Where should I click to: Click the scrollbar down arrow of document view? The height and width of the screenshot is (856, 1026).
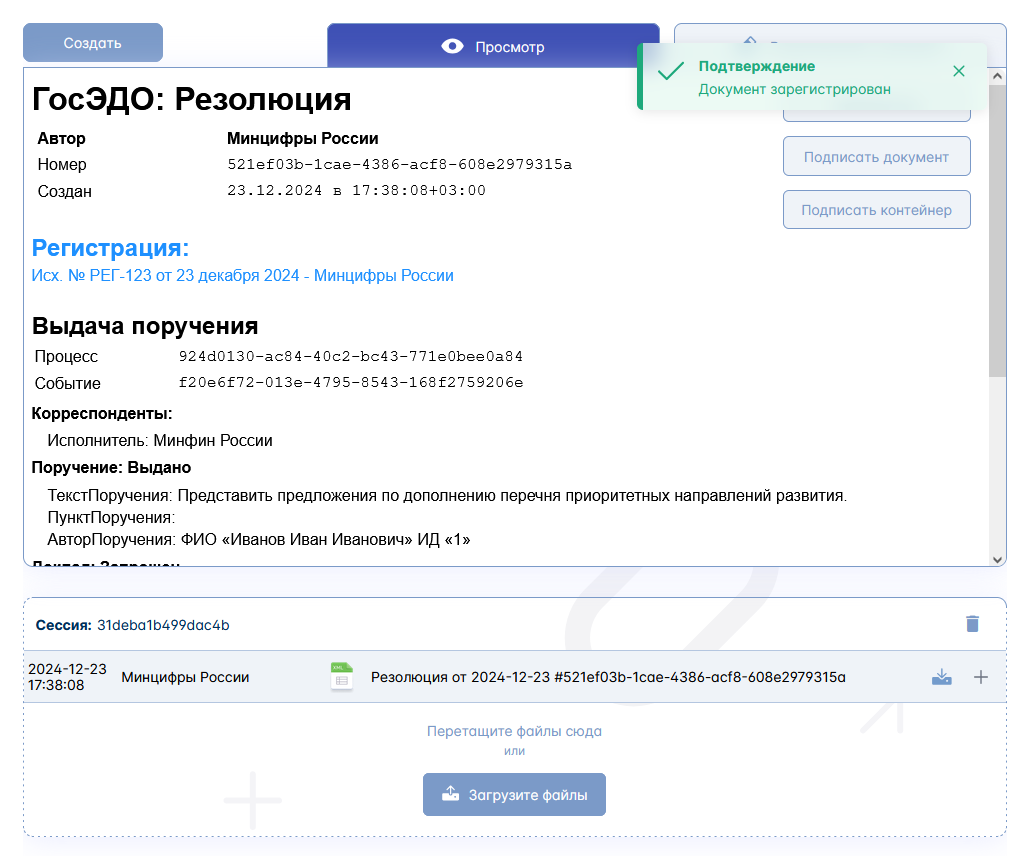point(997,560)
